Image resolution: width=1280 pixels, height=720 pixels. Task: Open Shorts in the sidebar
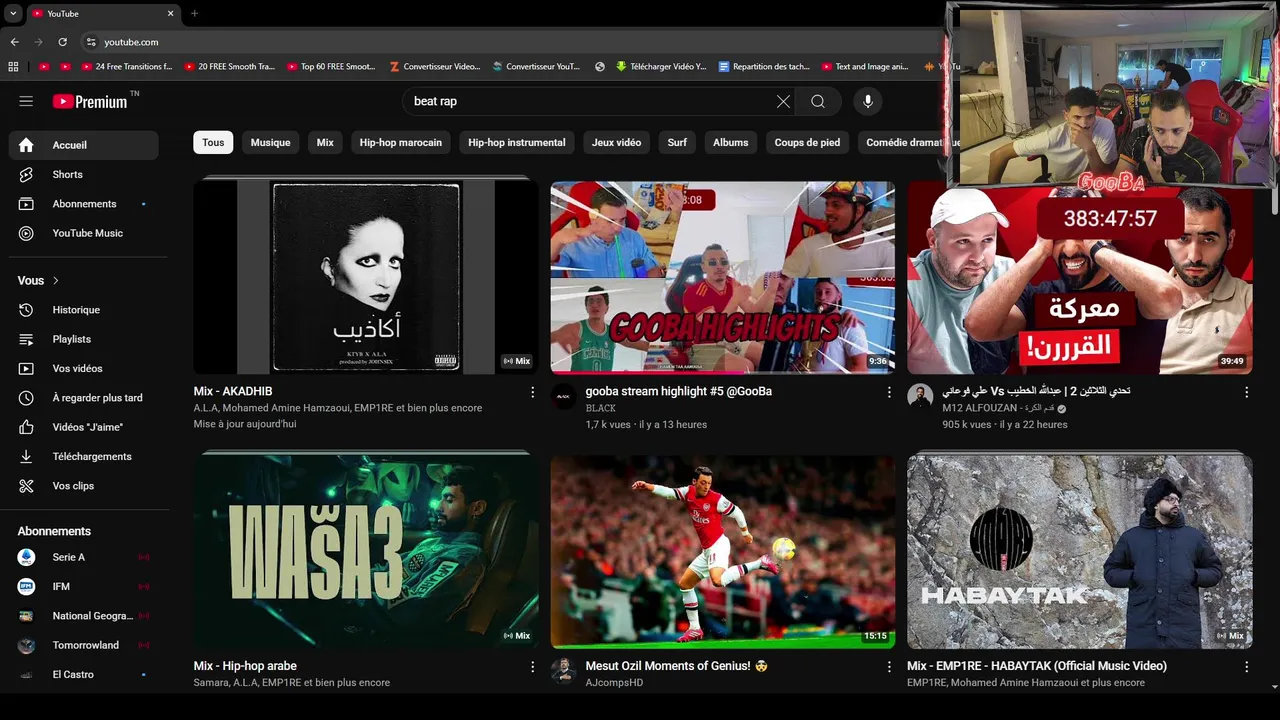[84, 174]
